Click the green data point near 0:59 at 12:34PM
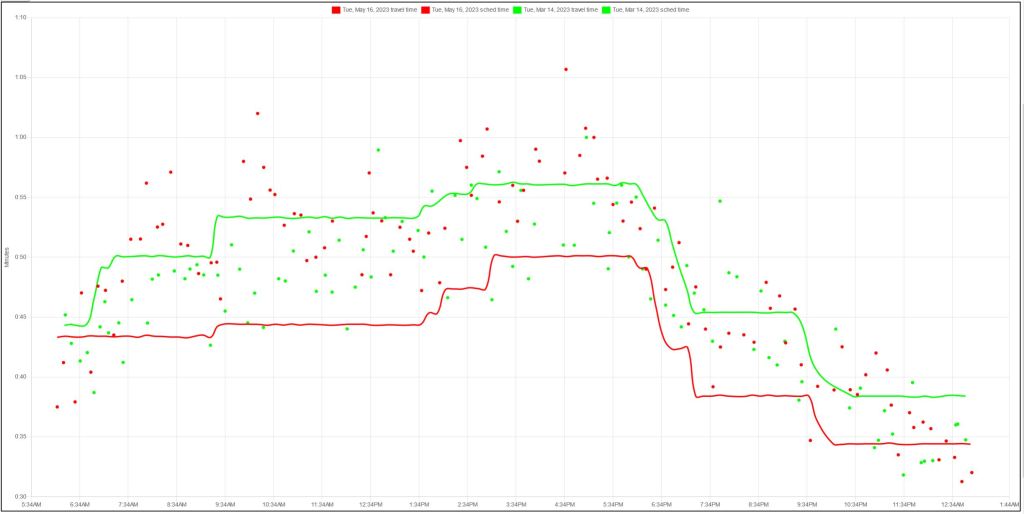1024x514 pixels. (378, 150)
